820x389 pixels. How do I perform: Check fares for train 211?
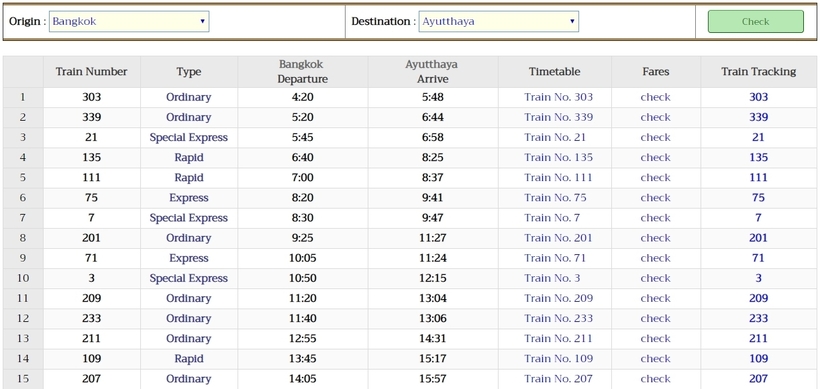pos(655,338)
